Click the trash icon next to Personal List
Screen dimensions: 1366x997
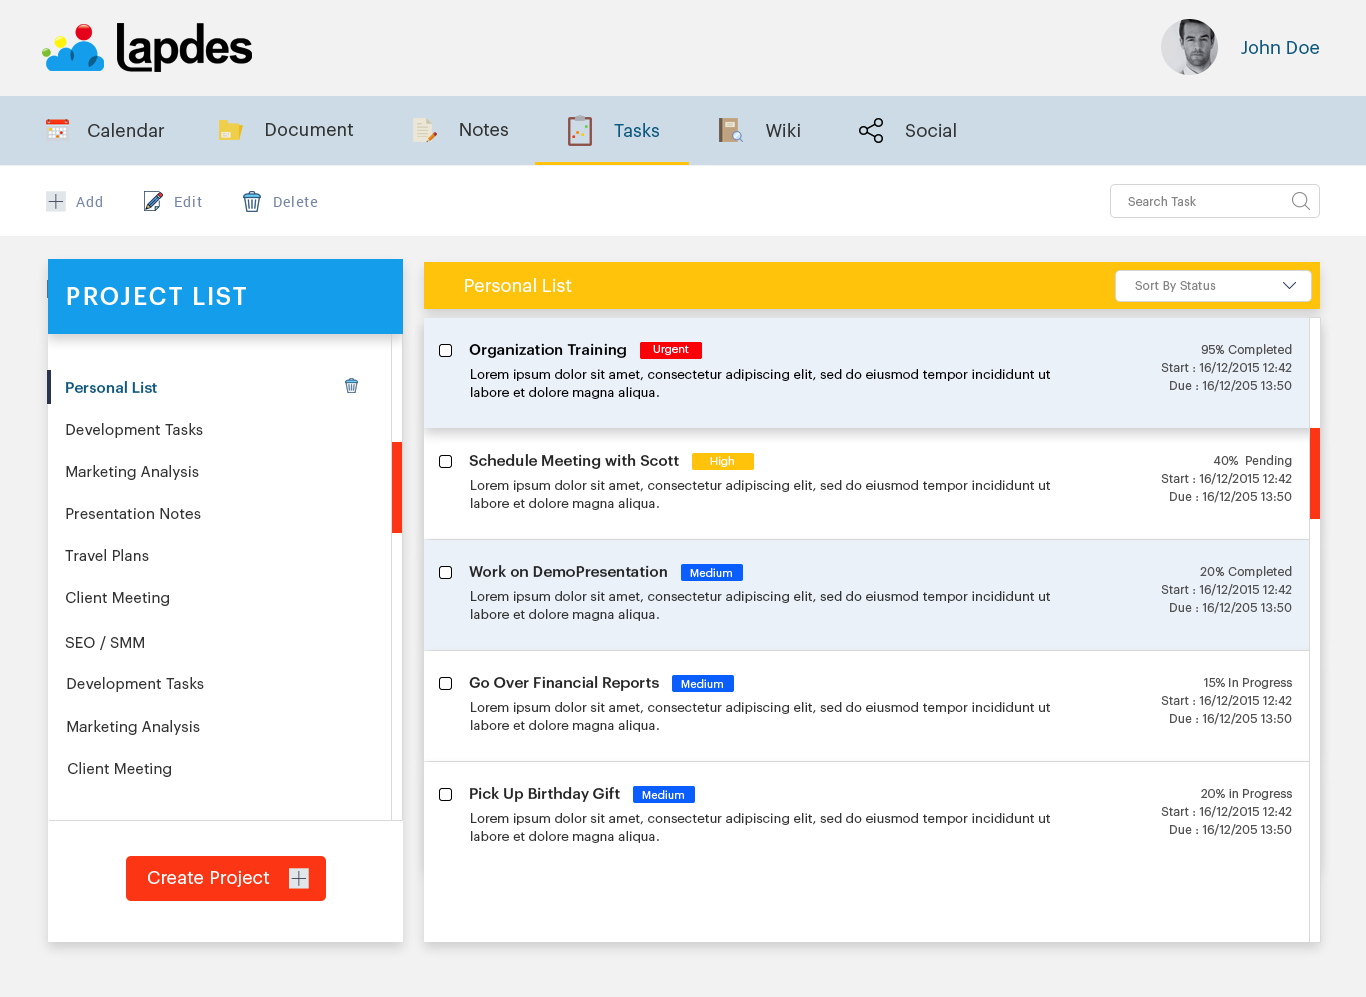point(351,385)
